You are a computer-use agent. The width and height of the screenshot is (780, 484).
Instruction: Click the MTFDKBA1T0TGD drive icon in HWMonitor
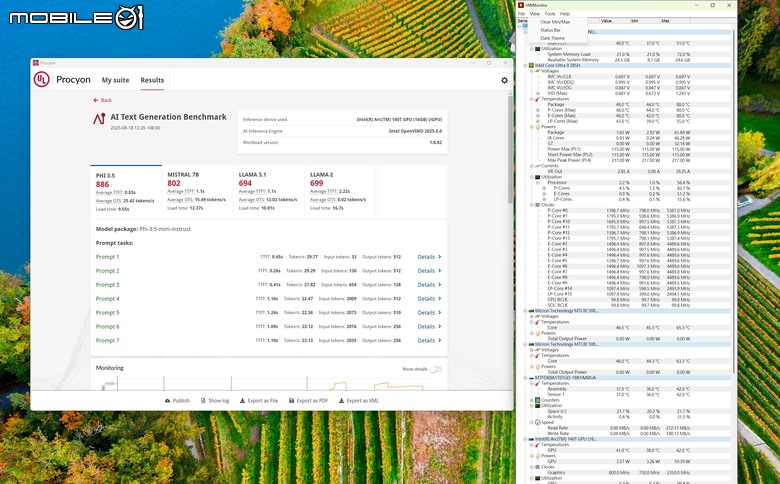pyautogui.click(x=531, y=378)
